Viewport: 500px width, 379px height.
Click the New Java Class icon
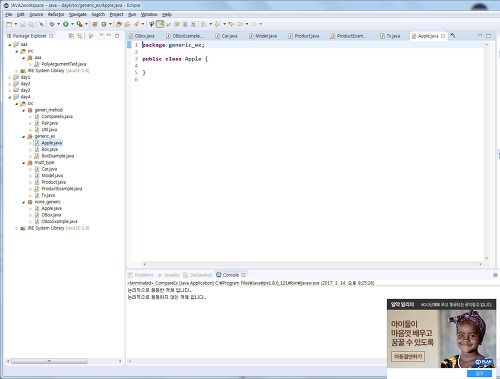(x=104, y=24)
